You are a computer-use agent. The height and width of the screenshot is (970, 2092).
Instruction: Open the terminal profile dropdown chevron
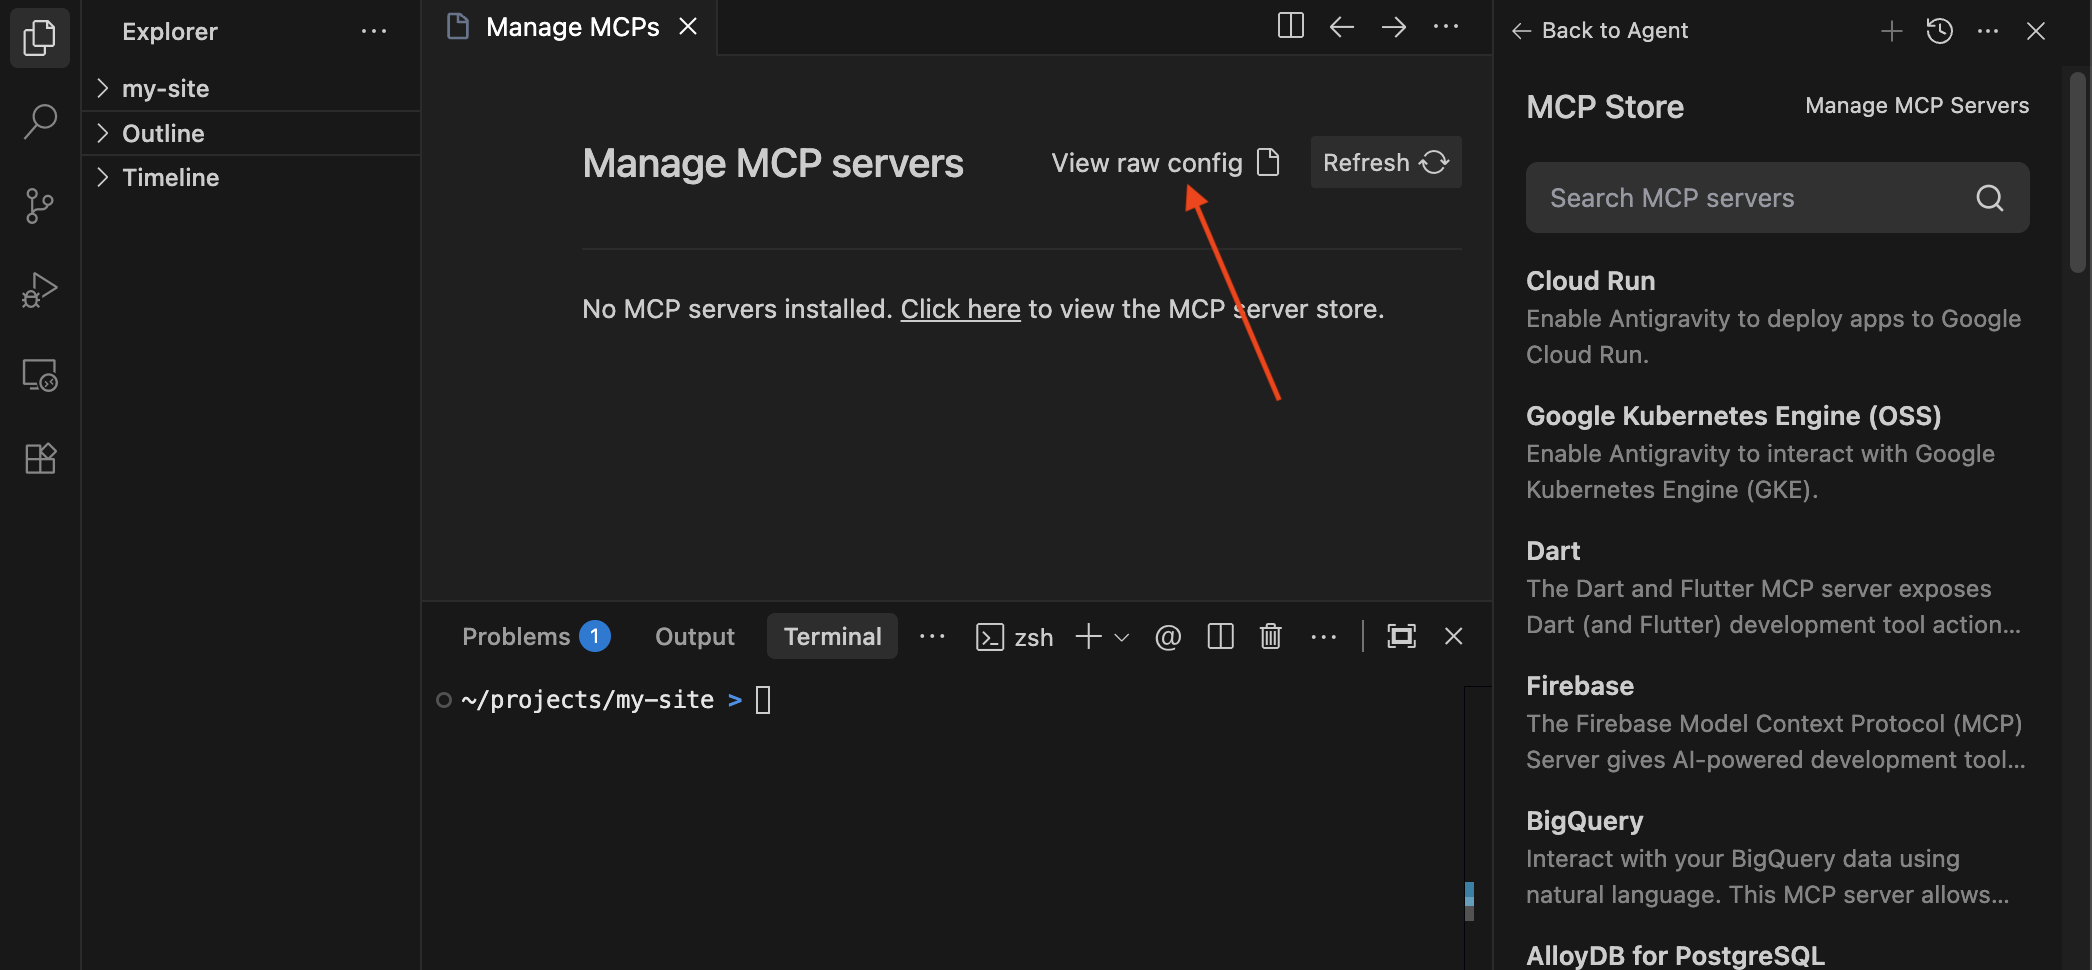point(1122,637)
